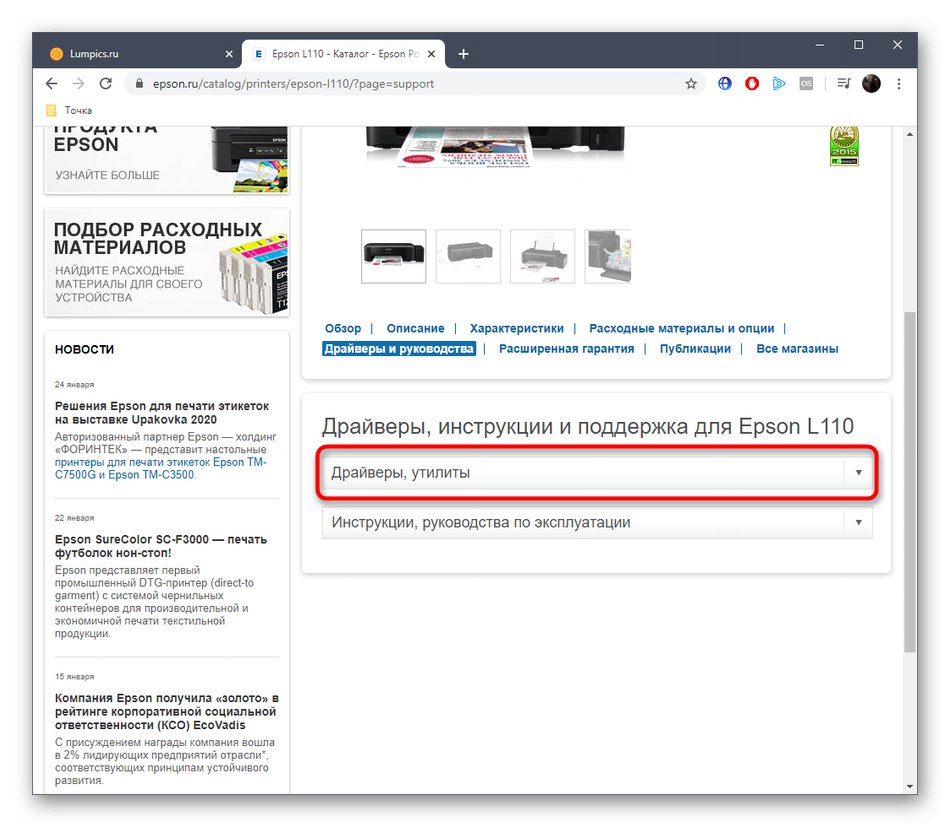Reload the page with the refresh icon
950x827 pixels.
106,84
